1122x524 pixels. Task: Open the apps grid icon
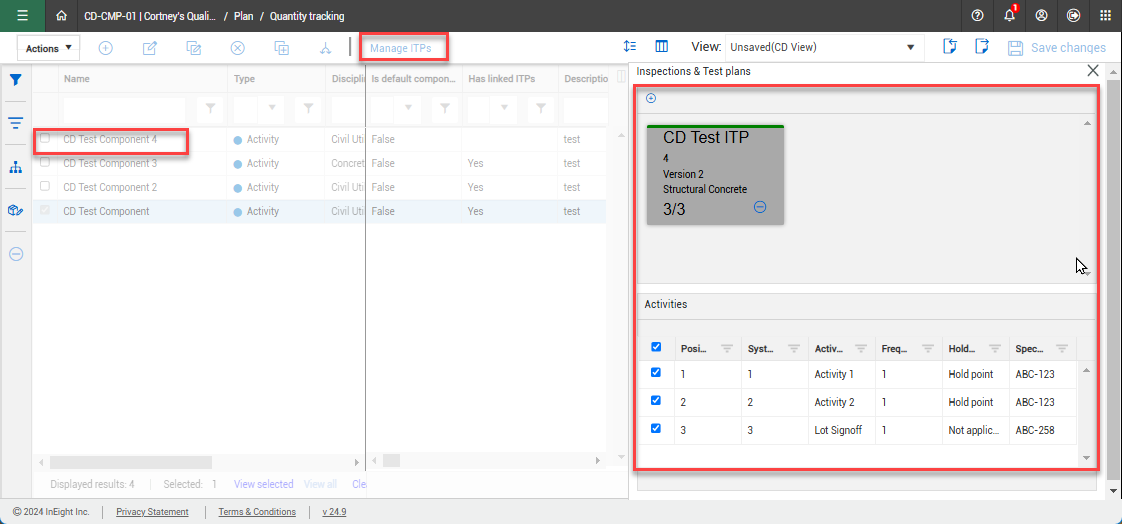(1105, 16)
